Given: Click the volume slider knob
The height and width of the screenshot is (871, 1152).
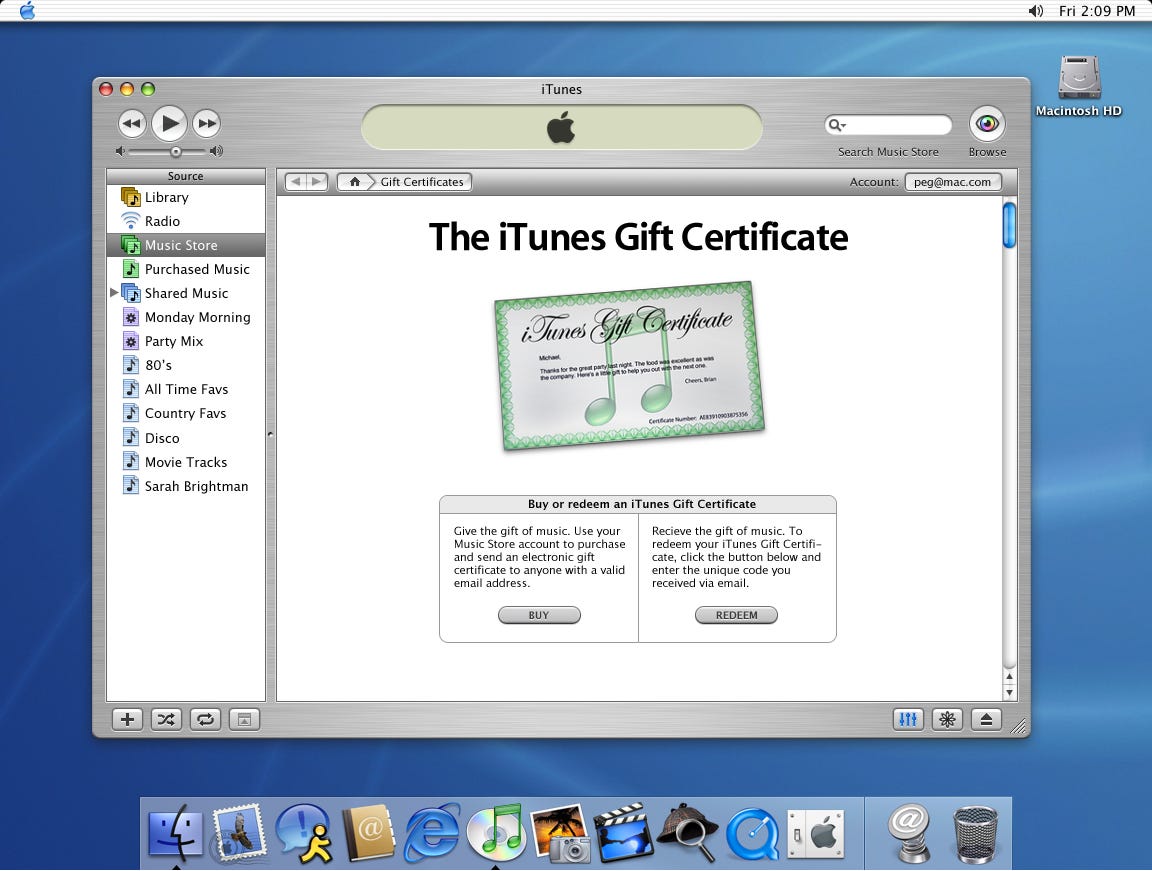Looking at the screenshot, I should coord(176,151).
